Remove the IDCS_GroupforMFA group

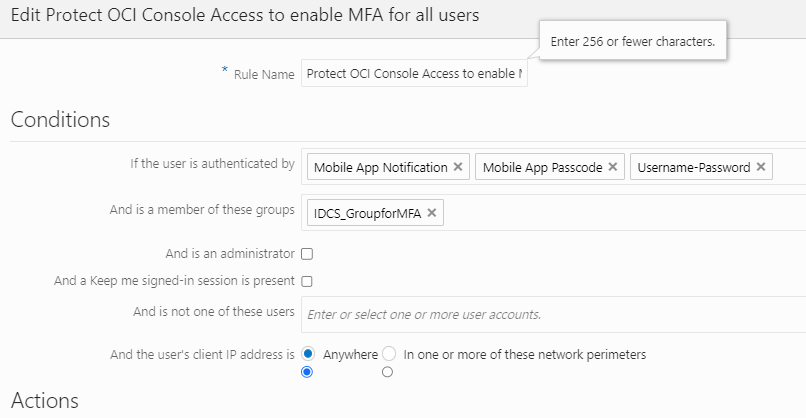click(x=432, y=212)
